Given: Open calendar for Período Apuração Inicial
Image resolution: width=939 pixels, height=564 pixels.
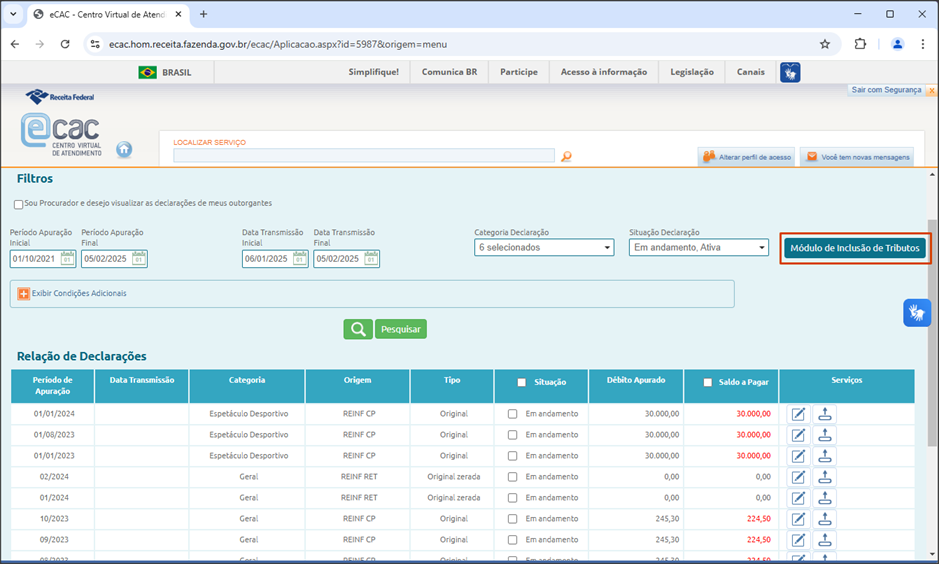Looking at the screenshot, I should 67,259.
